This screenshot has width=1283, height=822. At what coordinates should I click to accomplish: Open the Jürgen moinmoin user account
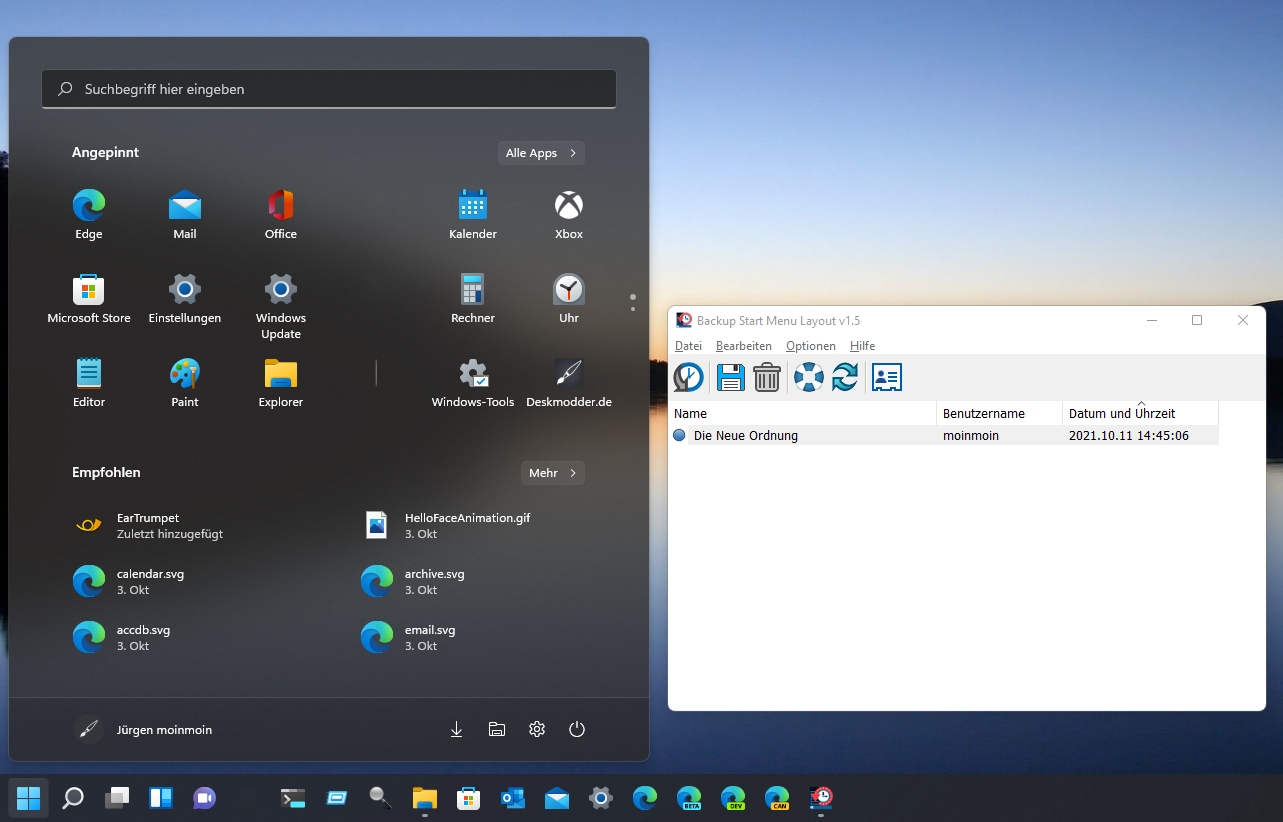click(x=143, y=730)
